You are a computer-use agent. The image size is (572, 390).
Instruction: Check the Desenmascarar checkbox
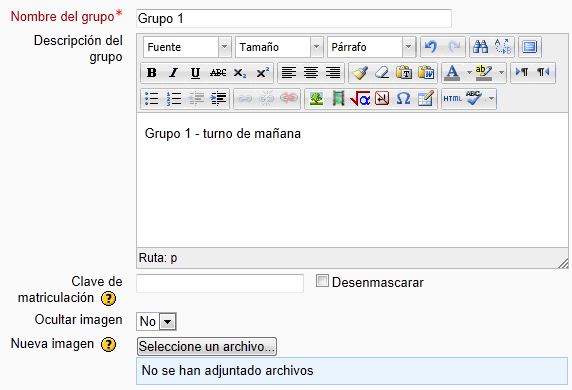(x=322, y=281)
